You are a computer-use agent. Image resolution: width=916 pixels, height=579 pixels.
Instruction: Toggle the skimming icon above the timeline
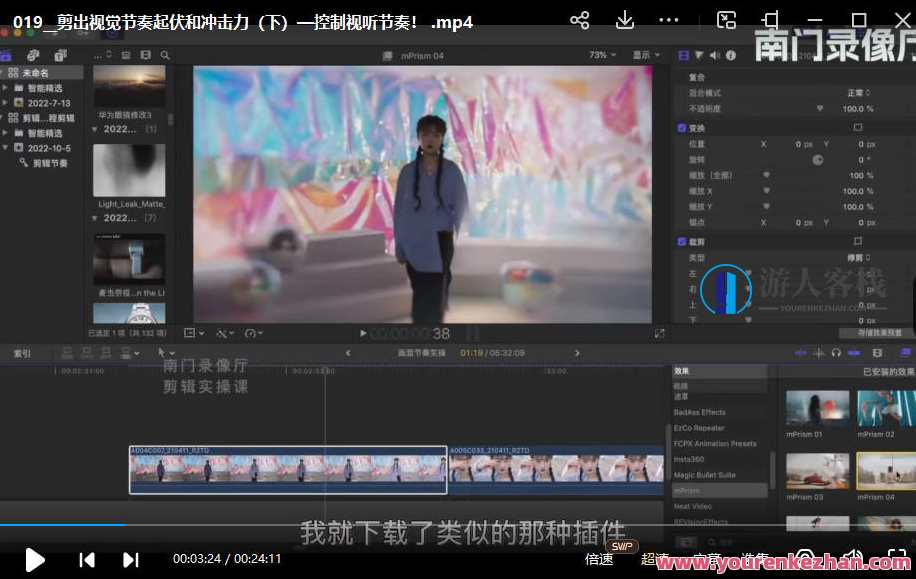(x=801, y=352)
